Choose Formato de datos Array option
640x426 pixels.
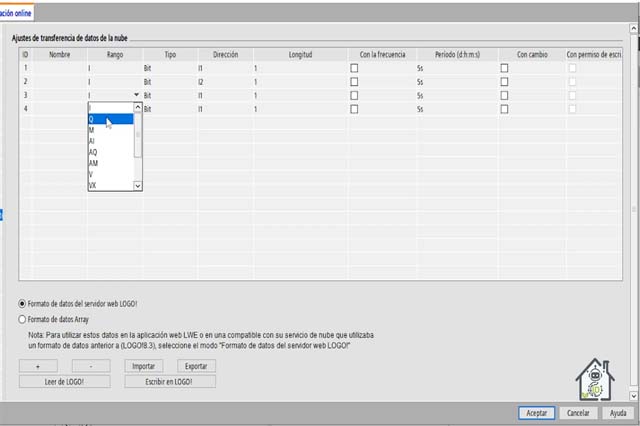pyautogui.click(x=24, y=319)
